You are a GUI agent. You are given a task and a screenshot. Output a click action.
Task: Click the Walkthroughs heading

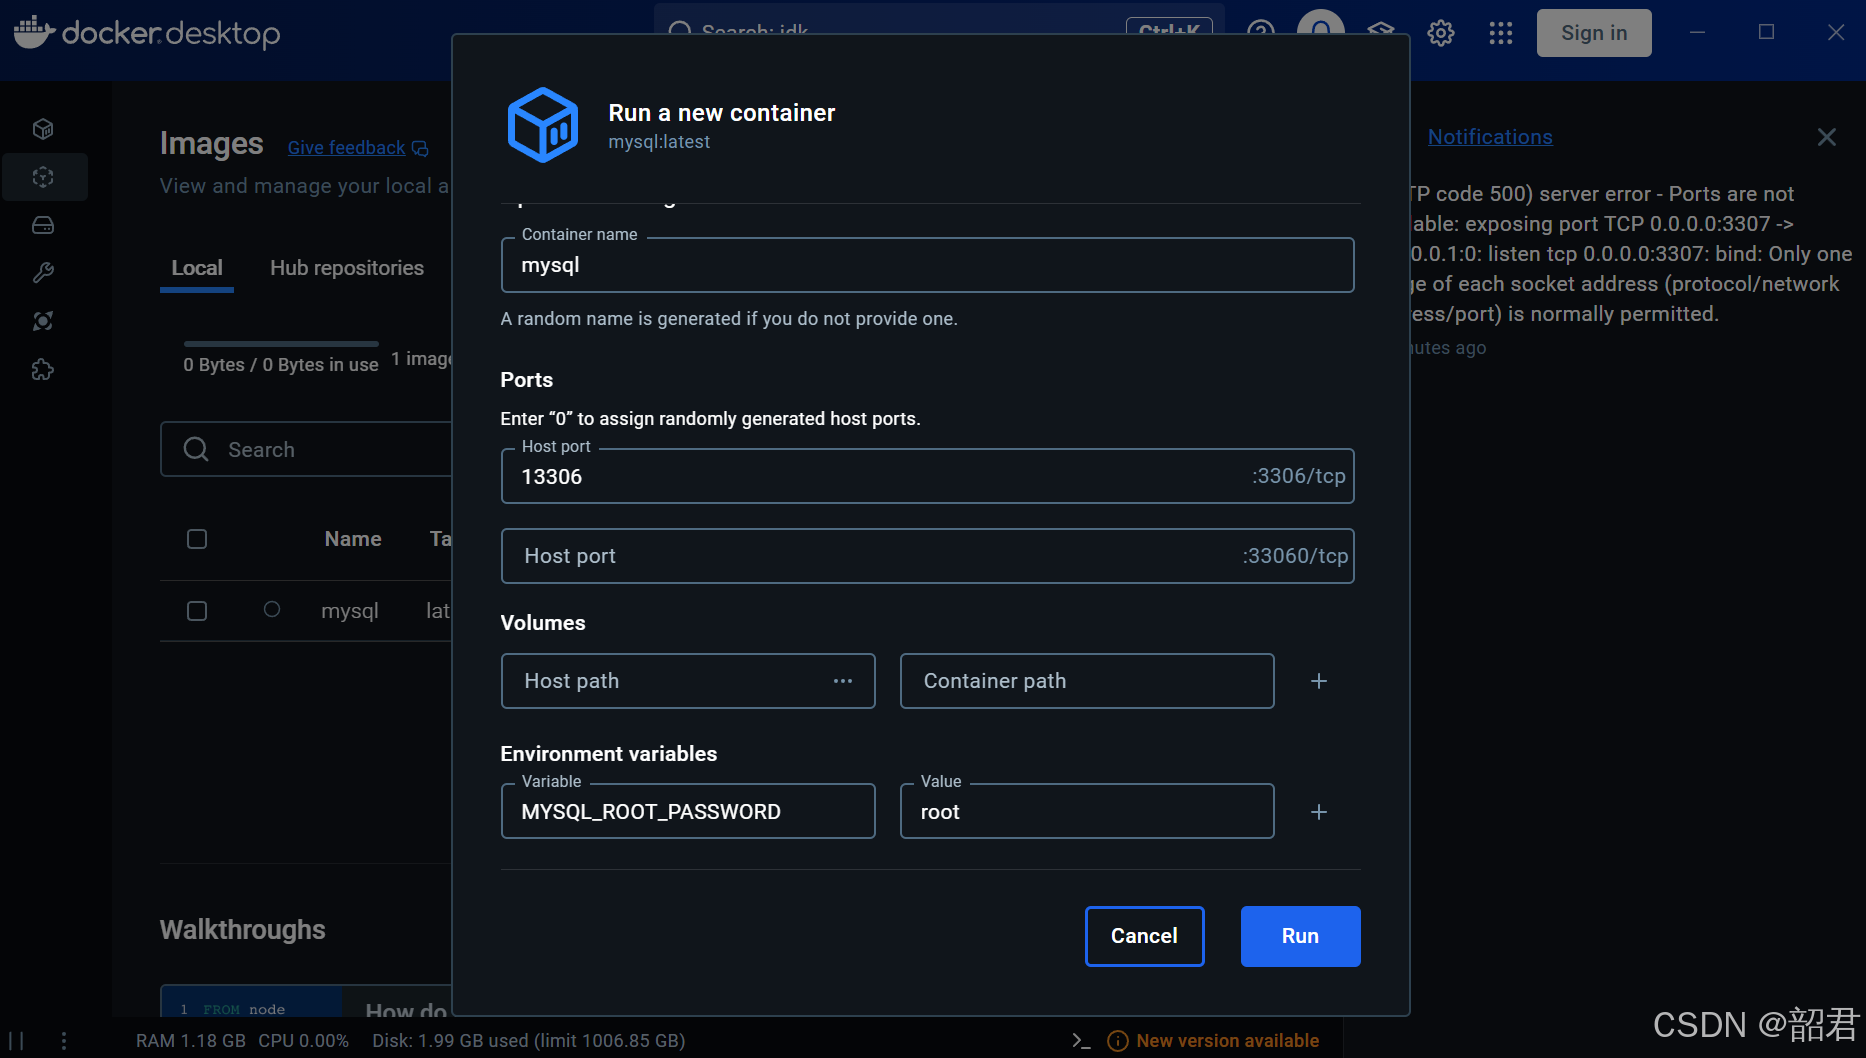tap(243, 930)
